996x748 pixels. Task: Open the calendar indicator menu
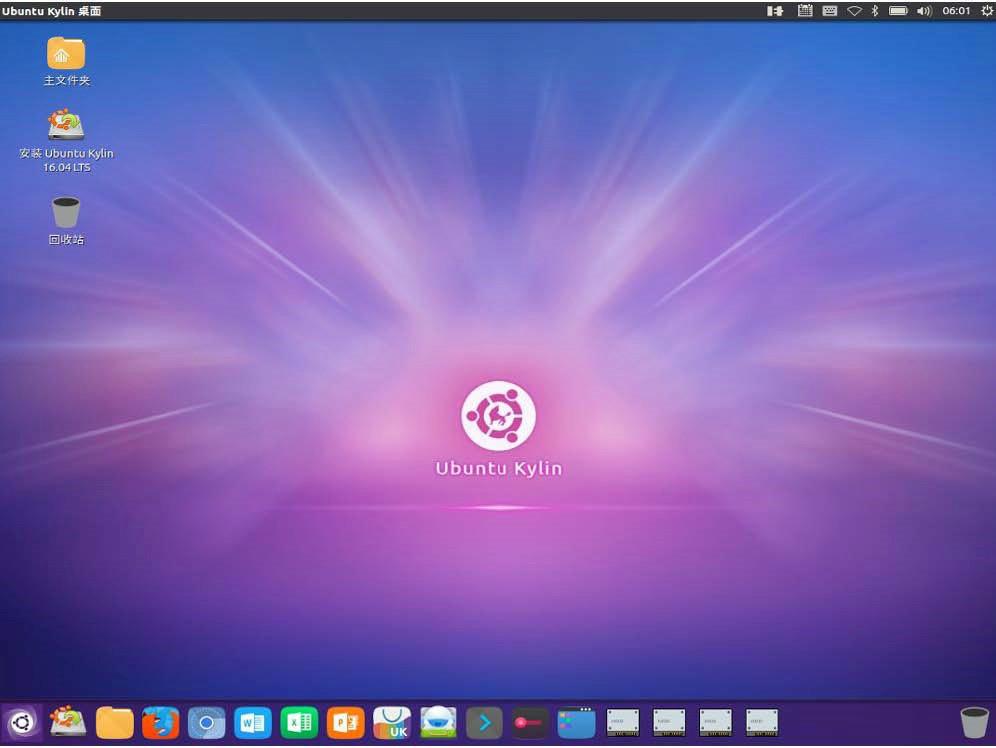click(805, 11)
